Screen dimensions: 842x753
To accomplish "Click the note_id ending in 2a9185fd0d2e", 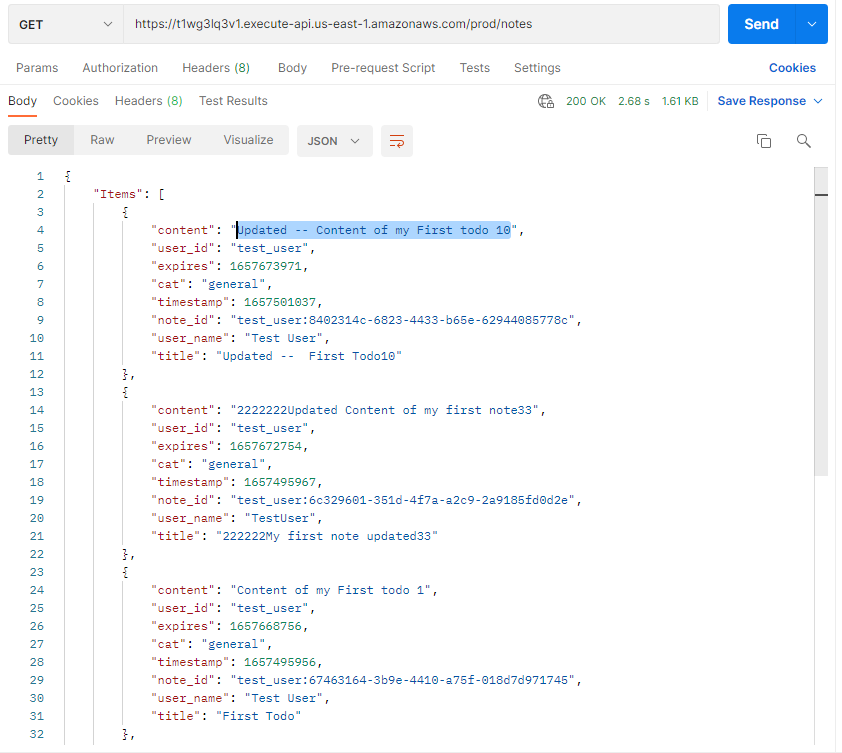I will tap(402, 500).
